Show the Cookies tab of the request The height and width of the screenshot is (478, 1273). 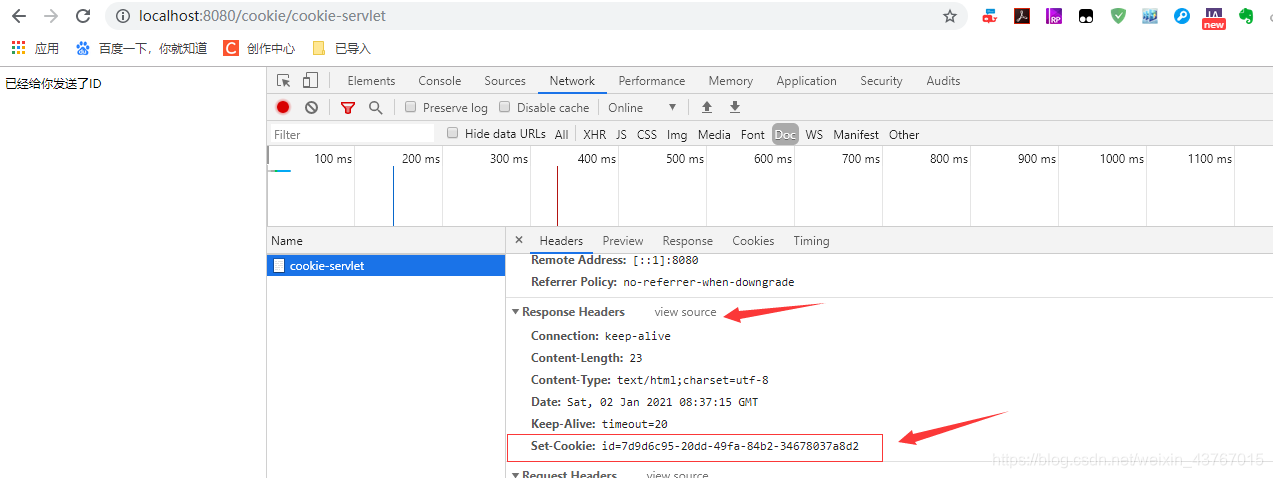tap(753, 241)
